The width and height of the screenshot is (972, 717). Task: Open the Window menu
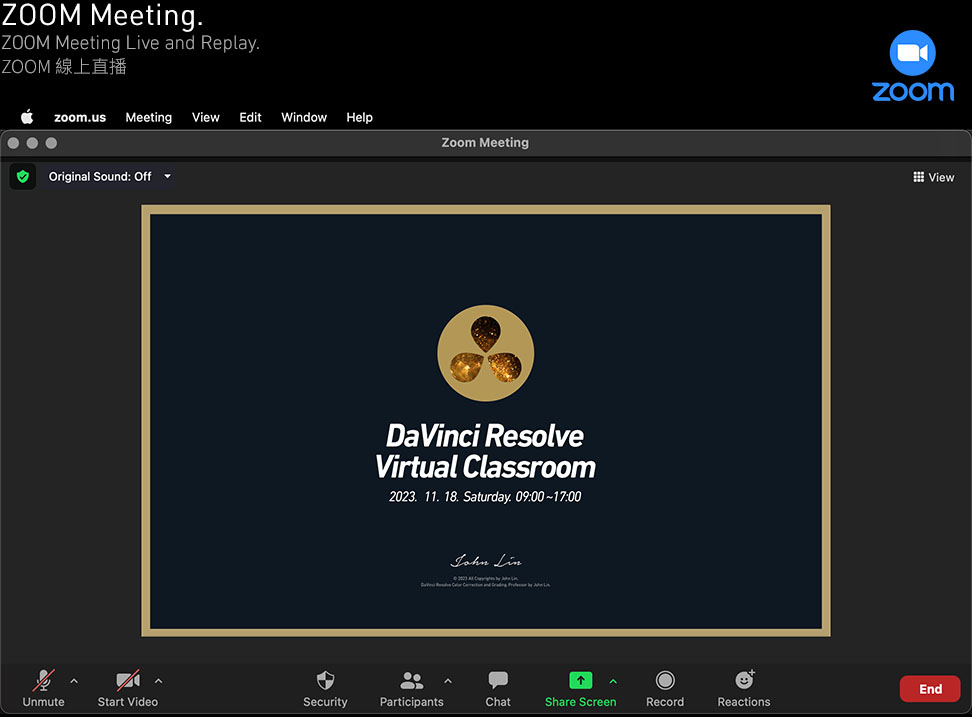coord(304,117)
